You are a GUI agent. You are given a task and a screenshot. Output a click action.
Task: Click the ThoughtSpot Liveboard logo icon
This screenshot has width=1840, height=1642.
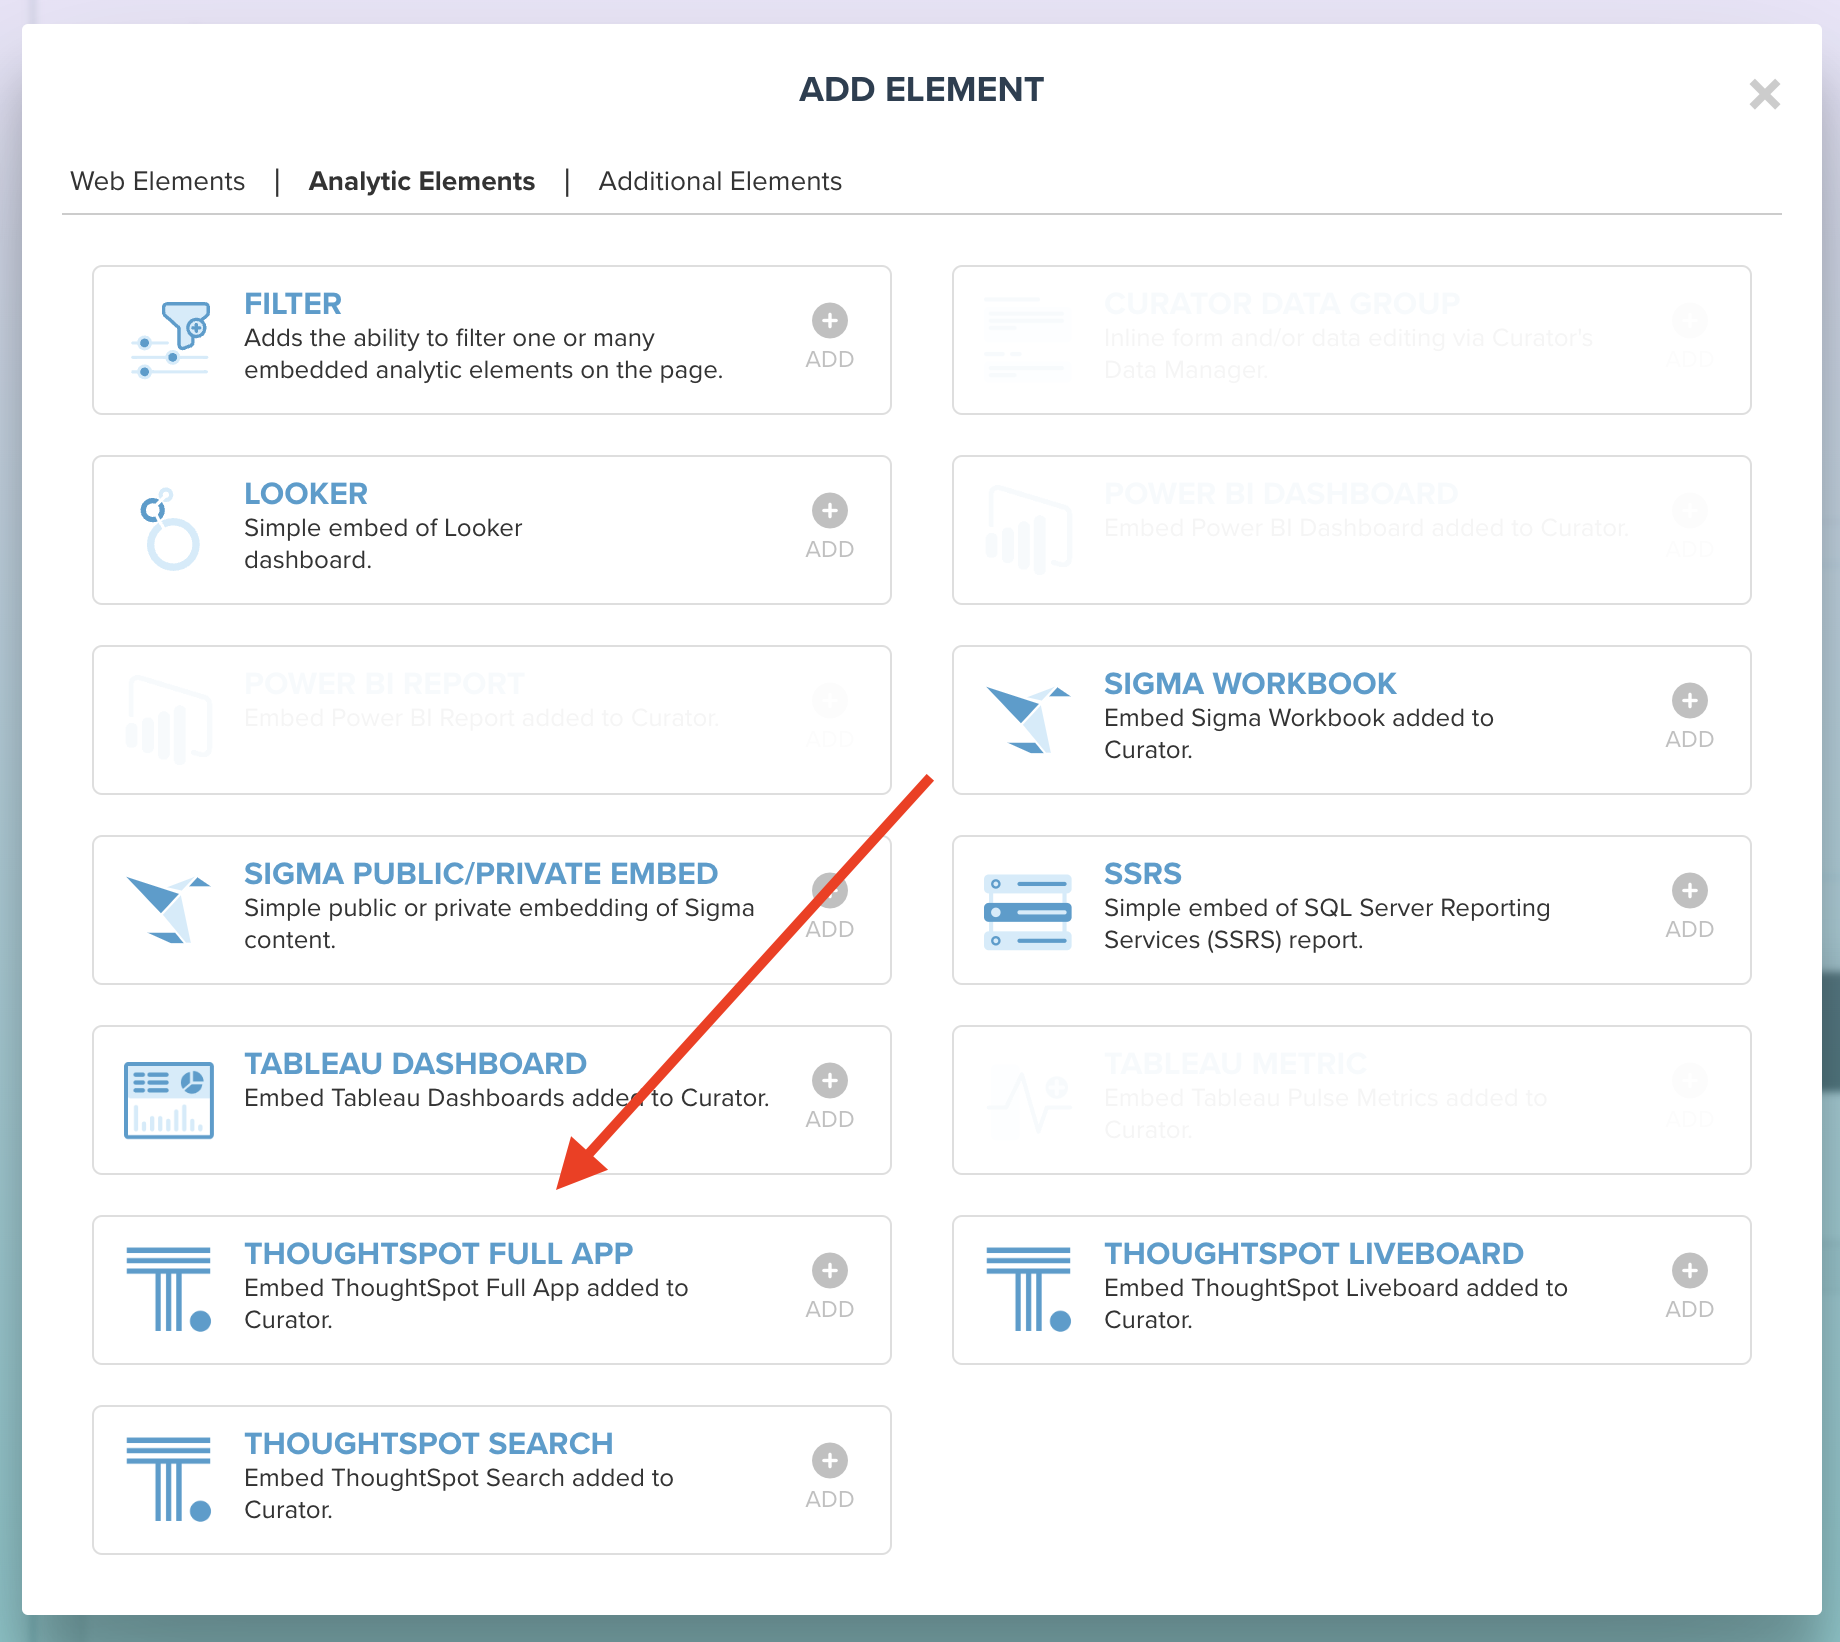[1029, 1289]
